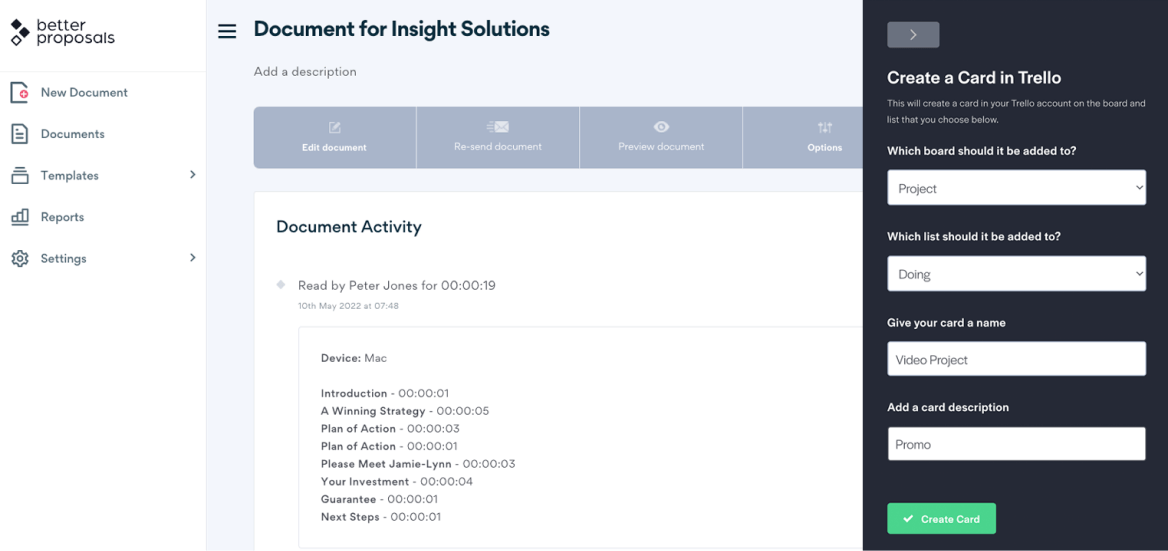Image resolution: width=1168 pixels, height=551 pixels.
Task: Click the Documents page icon in sidebar
Action: 20,134
